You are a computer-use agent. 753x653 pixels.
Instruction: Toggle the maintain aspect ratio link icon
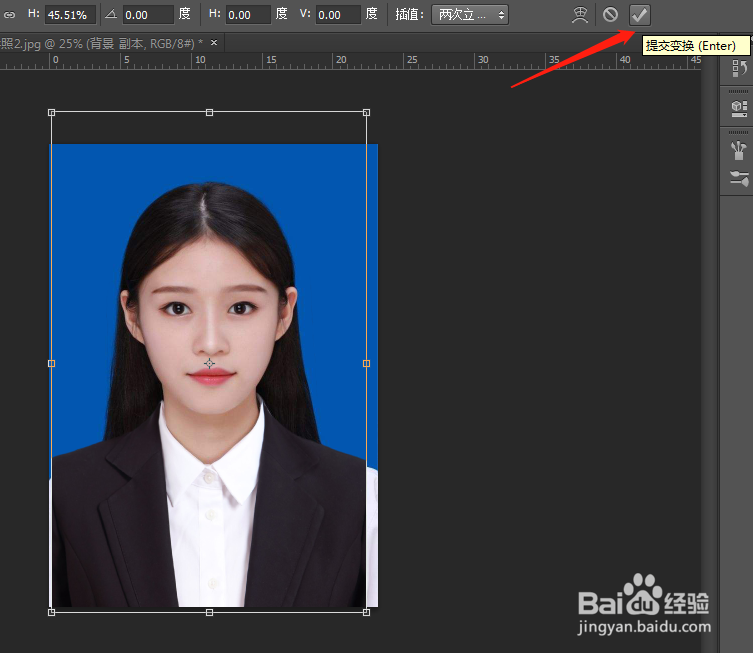coord(9,15)
